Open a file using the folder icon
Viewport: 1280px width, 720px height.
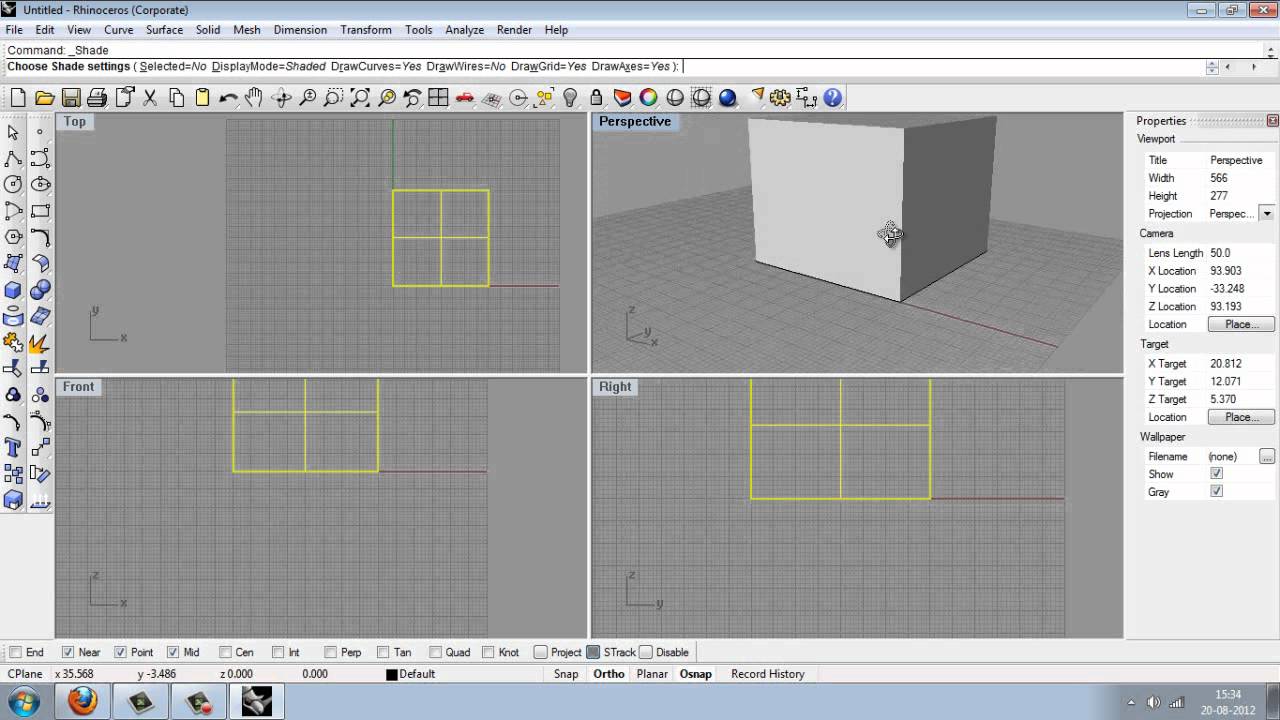pos(44,98)
